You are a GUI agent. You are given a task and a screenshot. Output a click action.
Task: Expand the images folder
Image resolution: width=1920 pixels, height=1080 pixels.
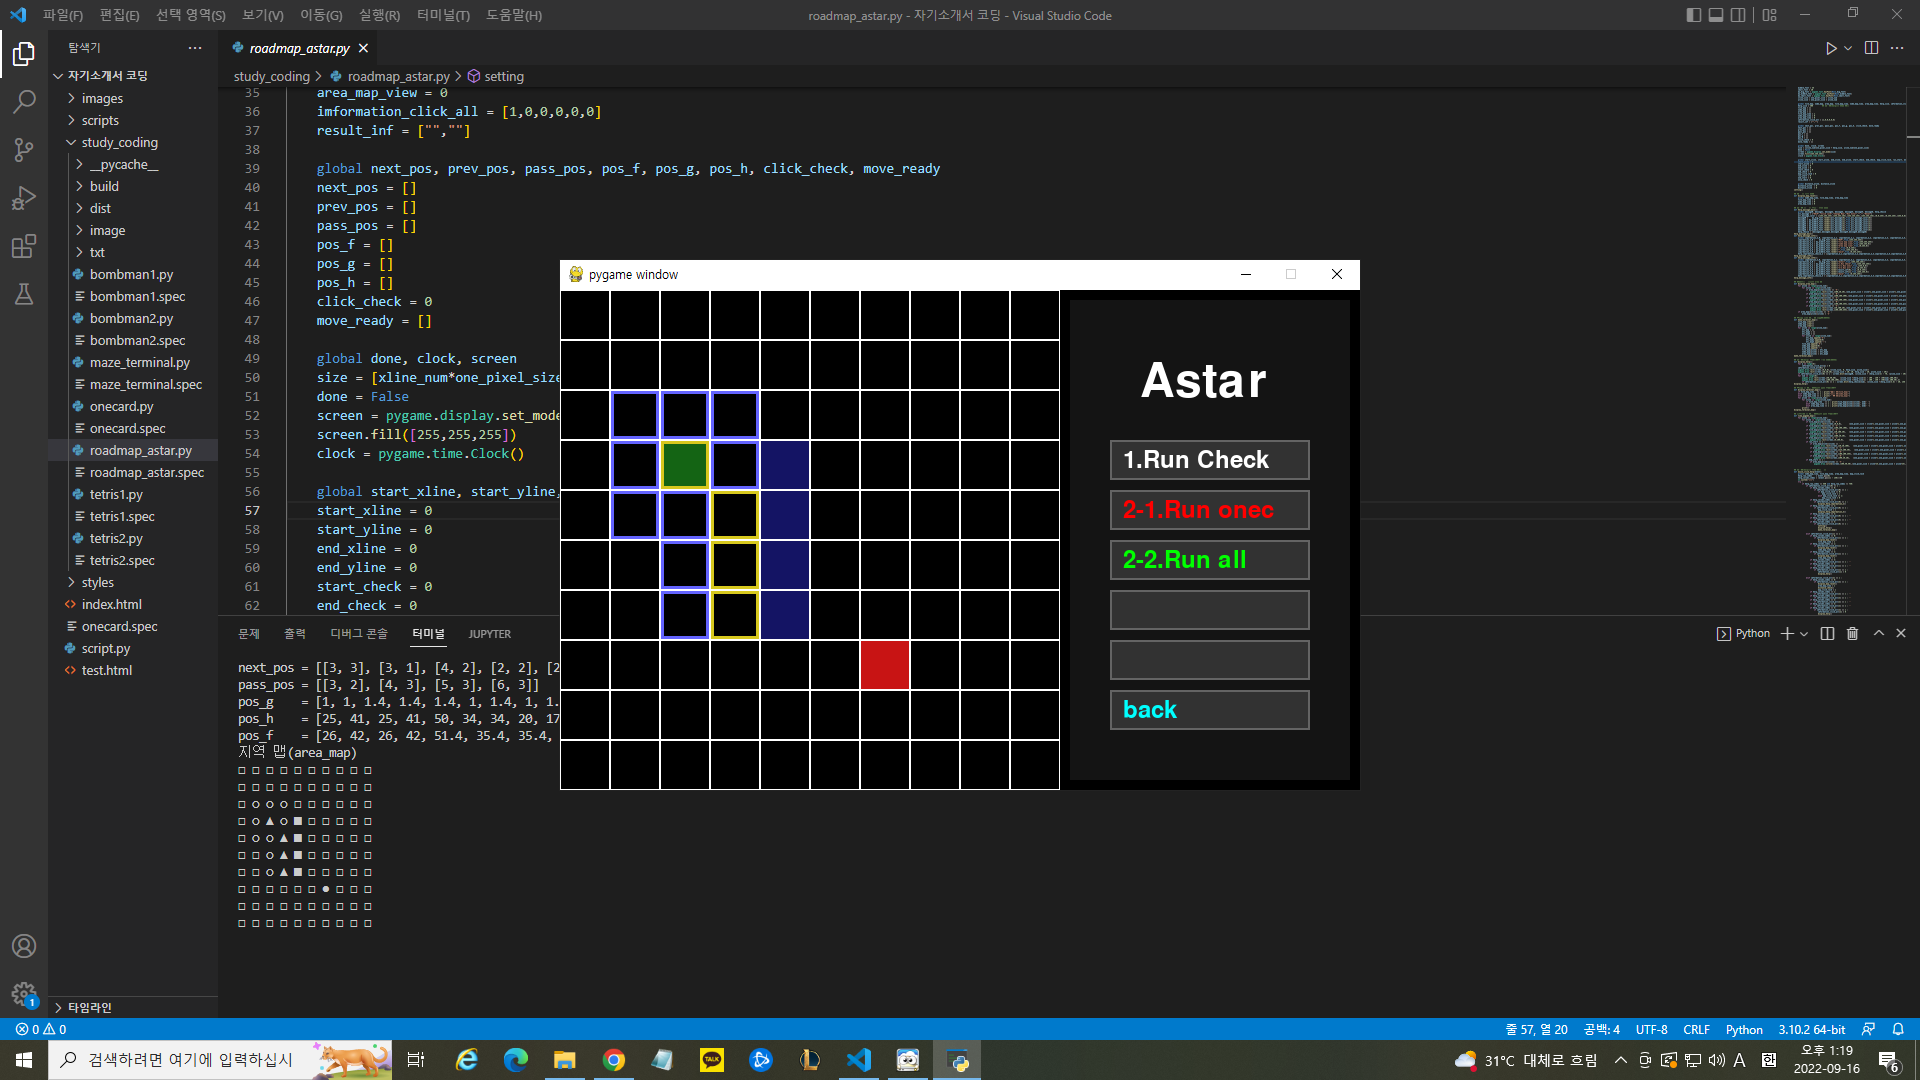(102, 98)
